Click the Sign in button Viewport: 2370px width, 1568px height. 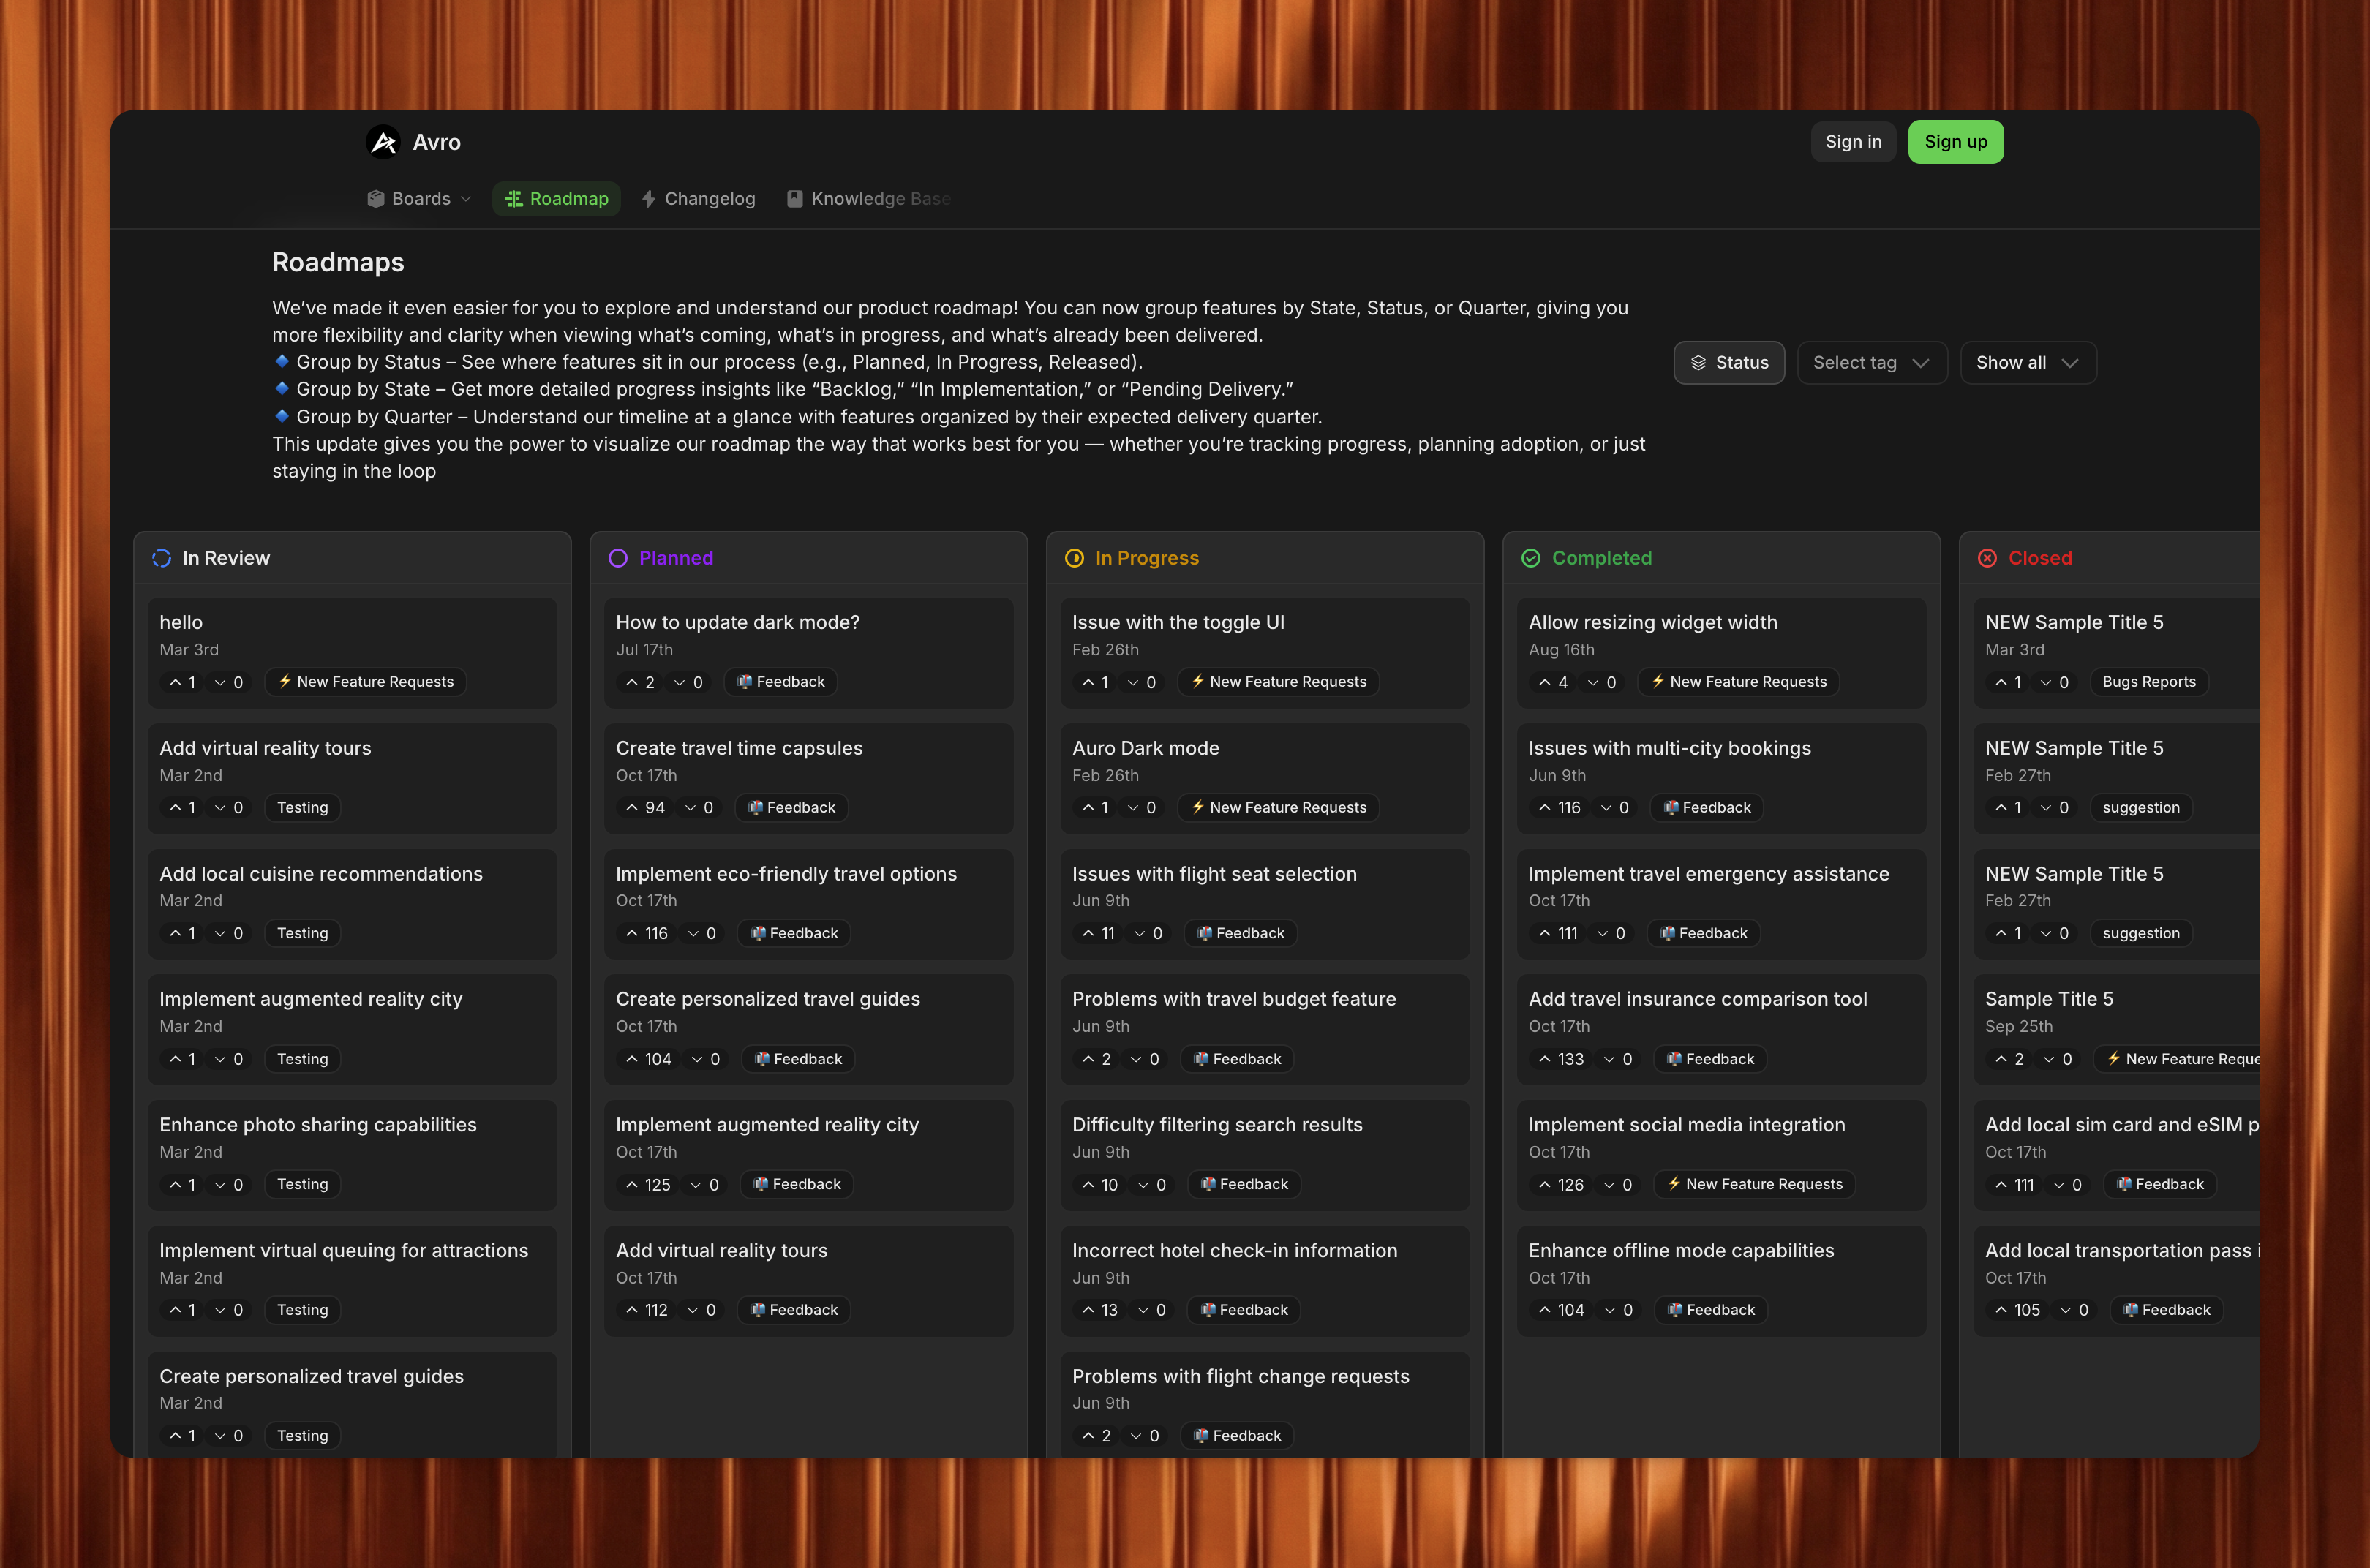point(1853,141)
